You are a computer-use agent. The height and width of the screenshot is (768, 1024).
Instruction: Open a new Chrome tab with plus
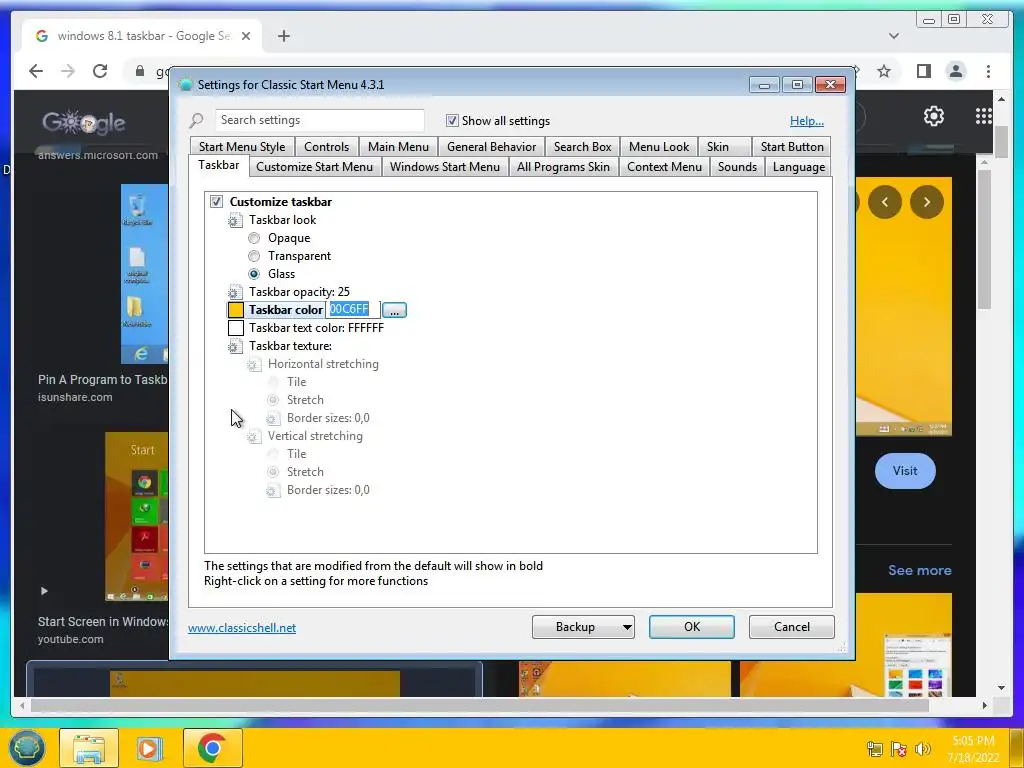(x=283, y=36)
